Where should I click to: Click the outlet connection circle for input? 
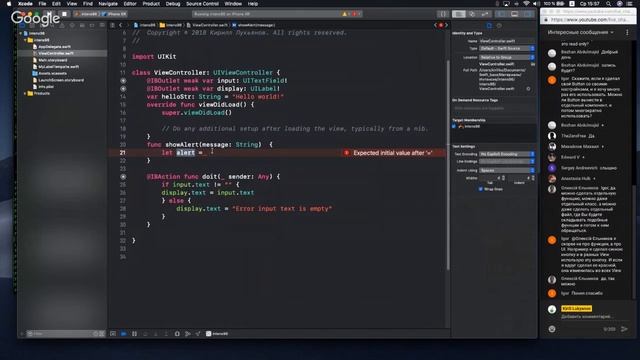click(123, 81)
